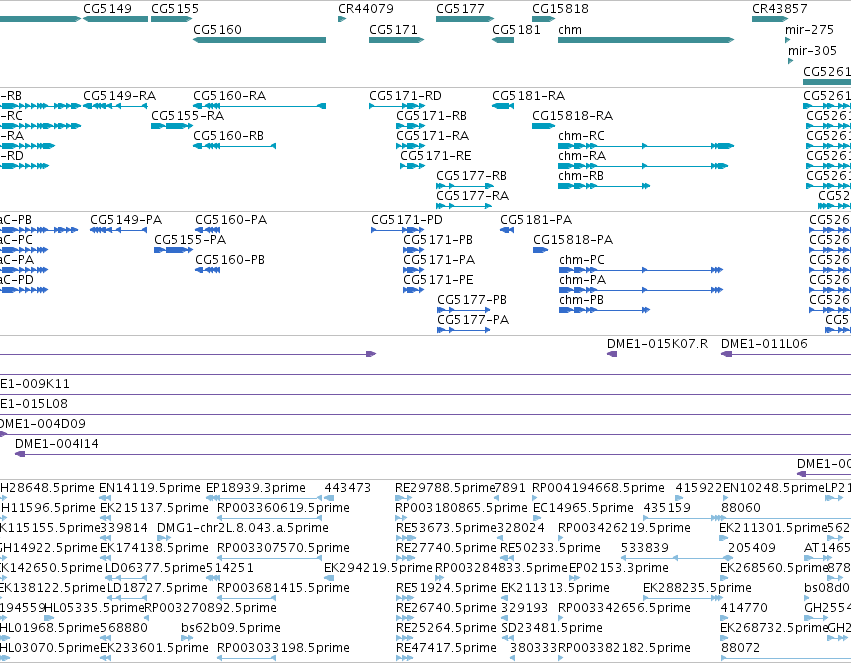Click the CG5171 gene label
The image size is (851, 663).
tap(393, 29)
